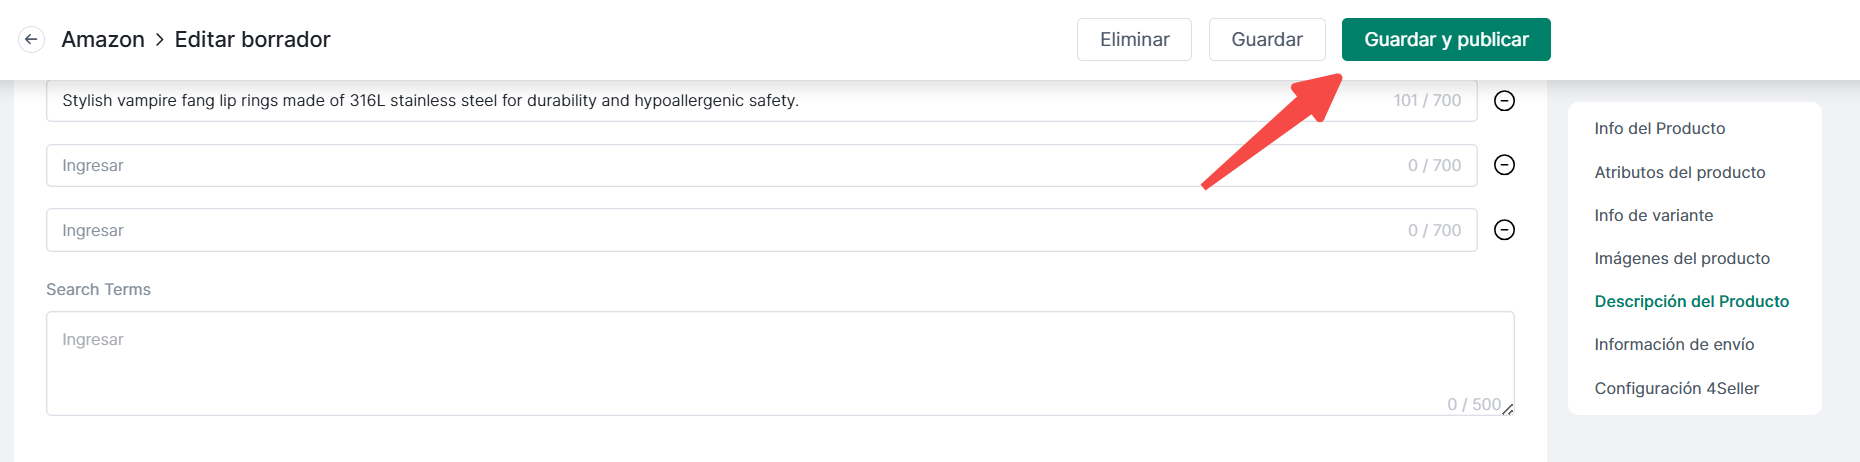Open Atributos del producto section
The height and width of the screenshot is (462, 1860).
[x=1679, y=173]
